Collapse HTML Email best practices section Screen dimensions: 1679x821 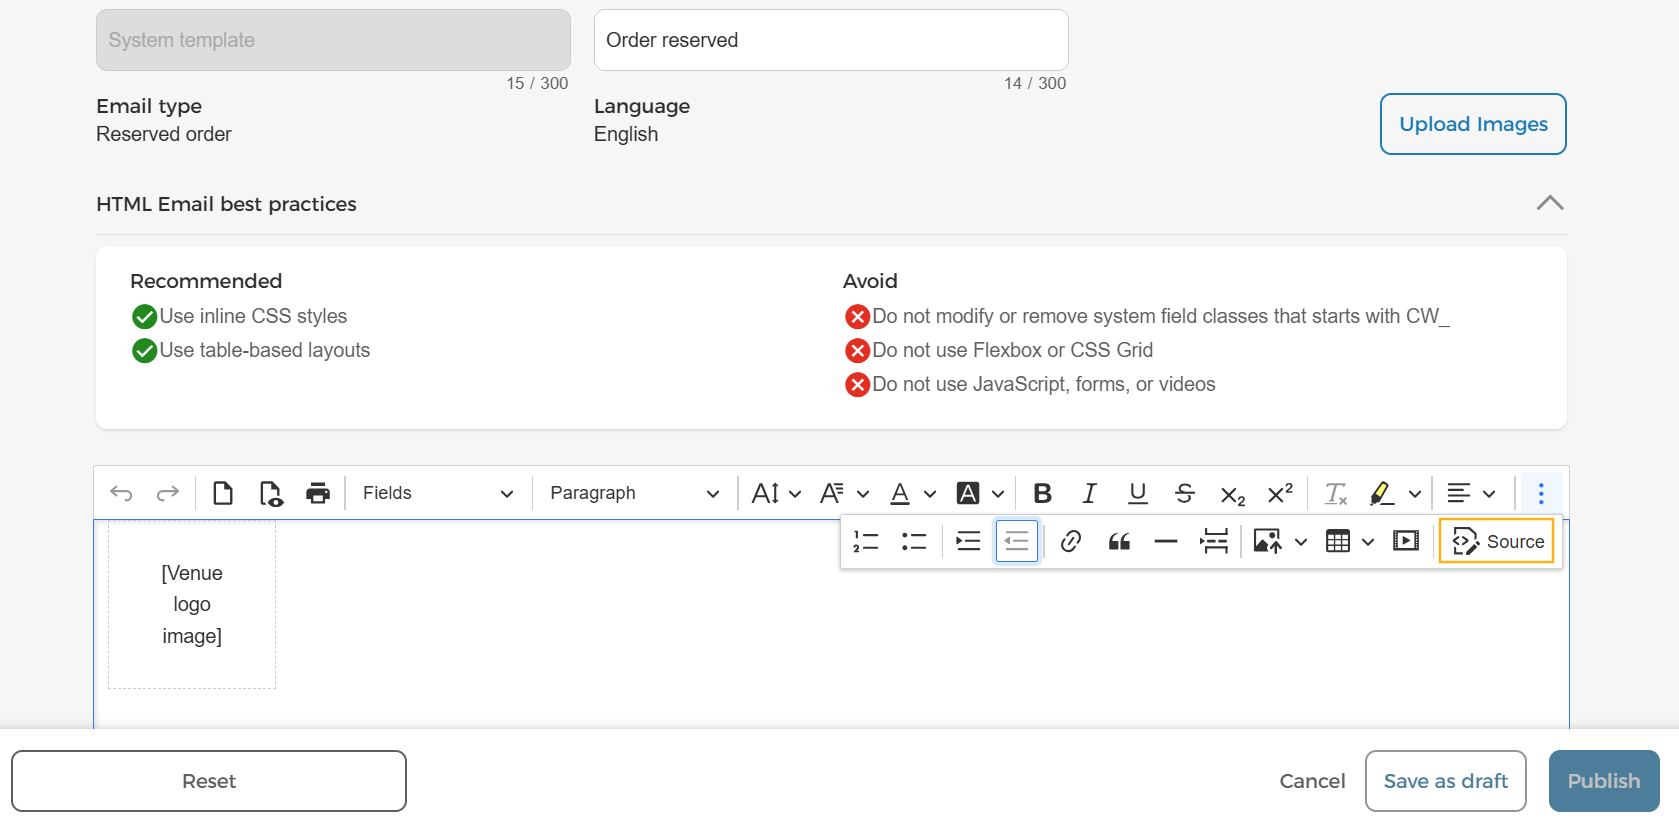coord(1550,203)
